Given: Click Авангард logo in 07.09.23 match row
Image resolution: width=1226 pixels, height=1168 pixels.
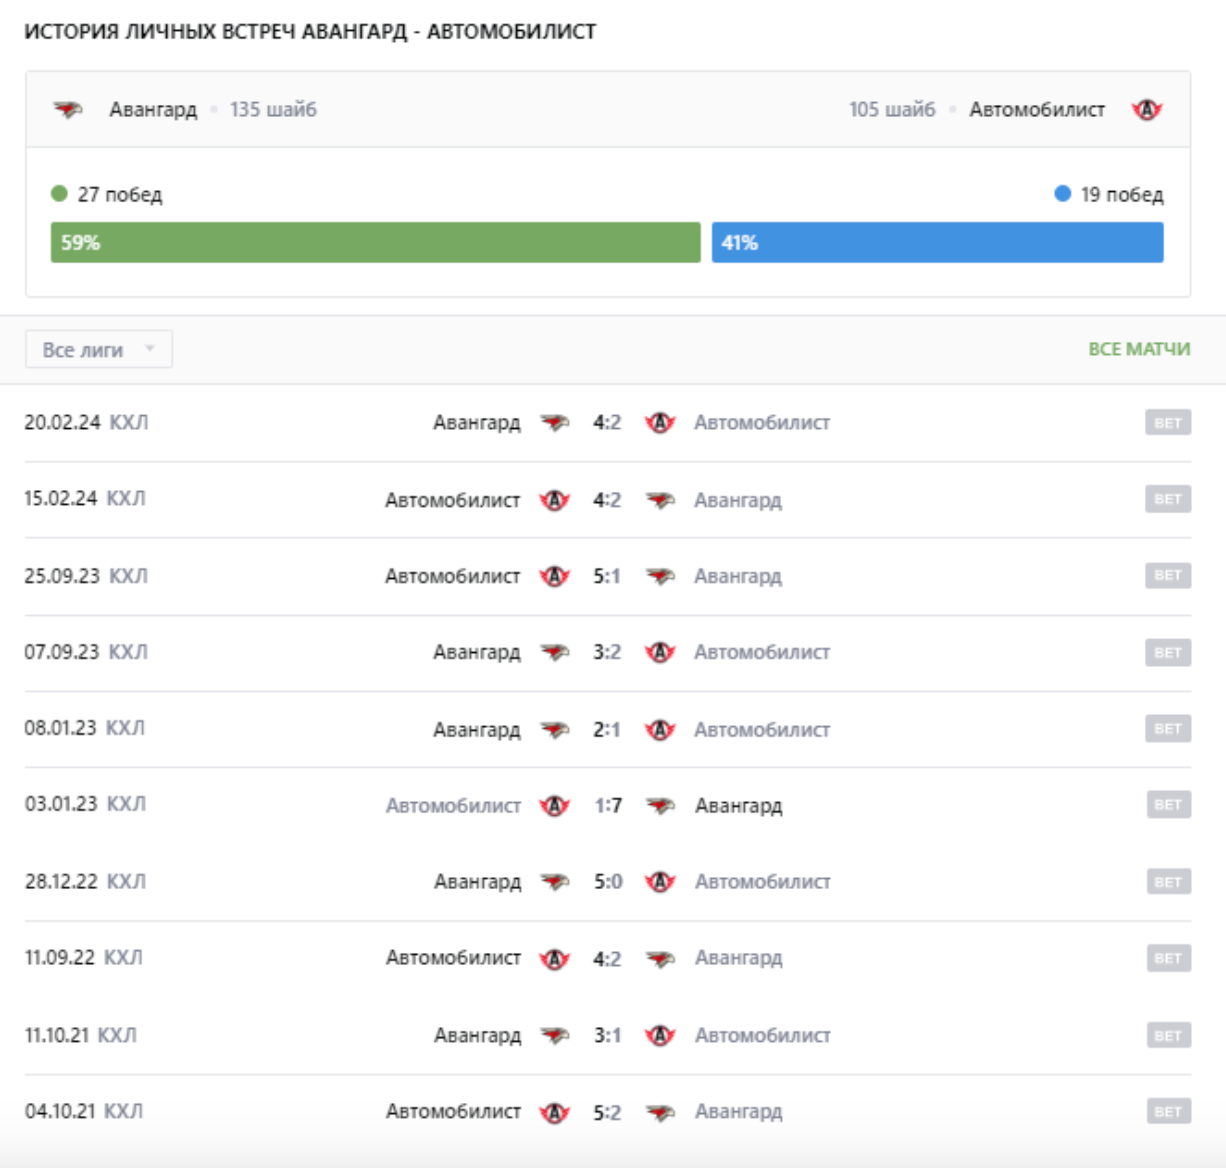Looking at the screenshot, I should pyautogui.click(x=555, y=653).
